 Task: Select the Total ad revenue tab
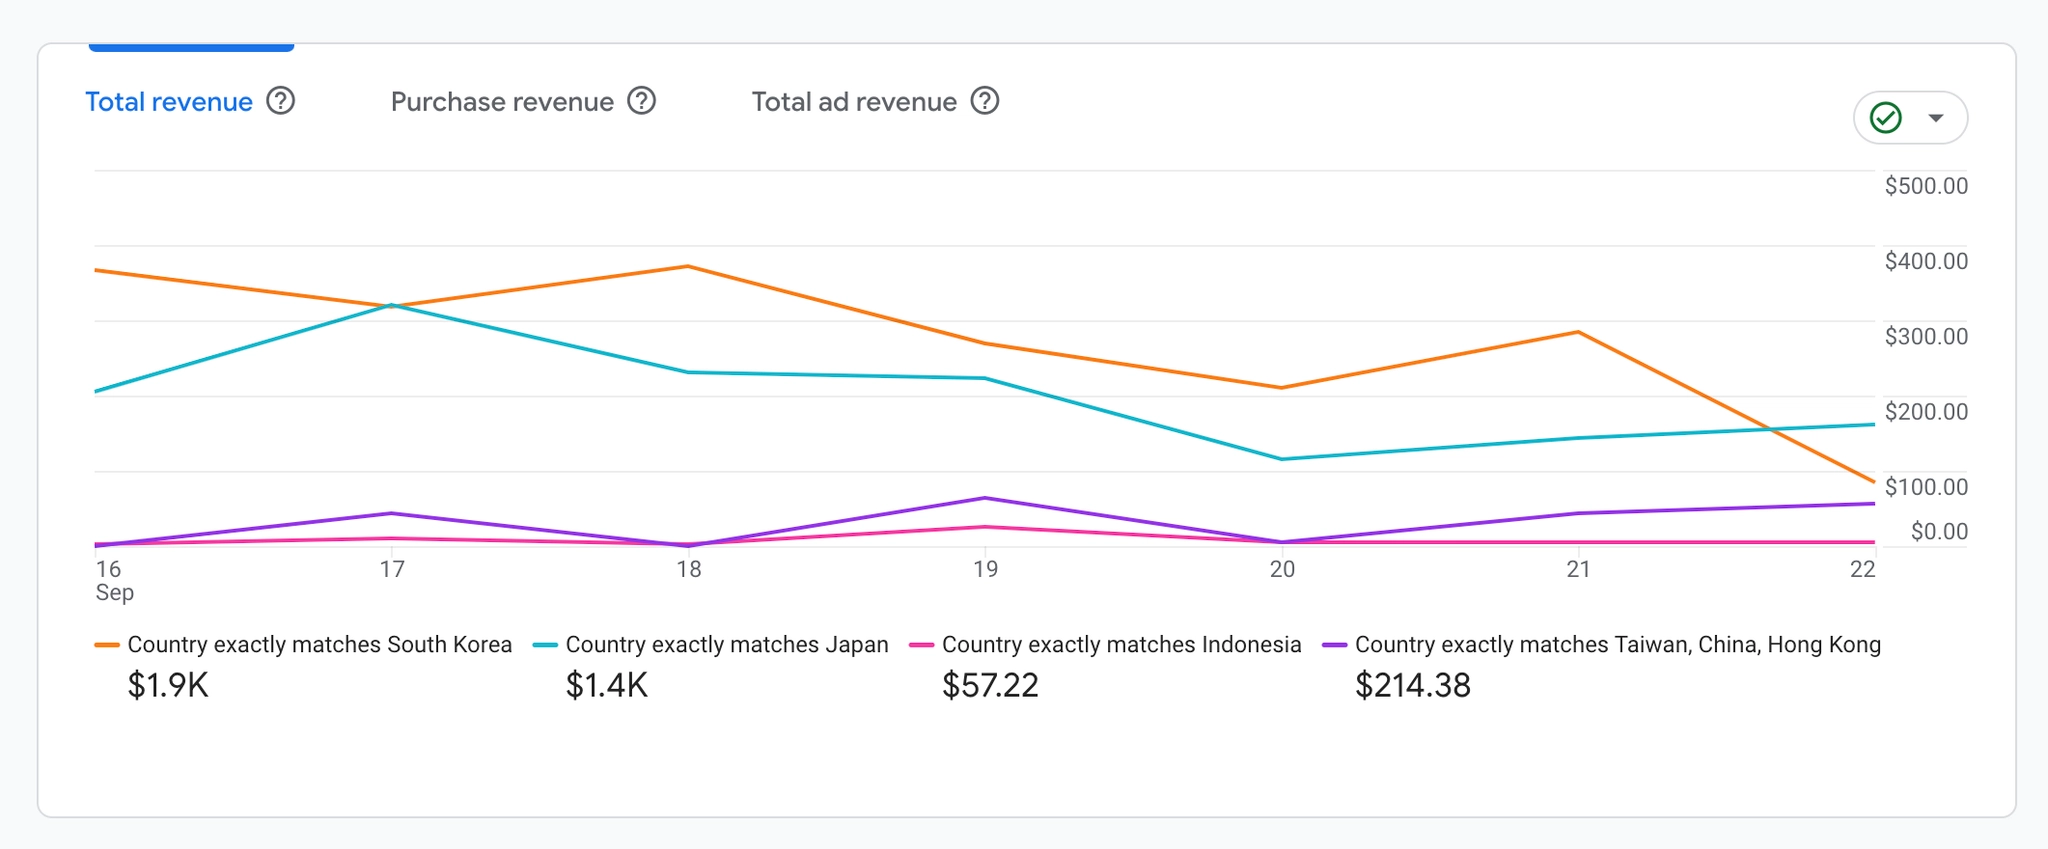(x=854, y=102)
